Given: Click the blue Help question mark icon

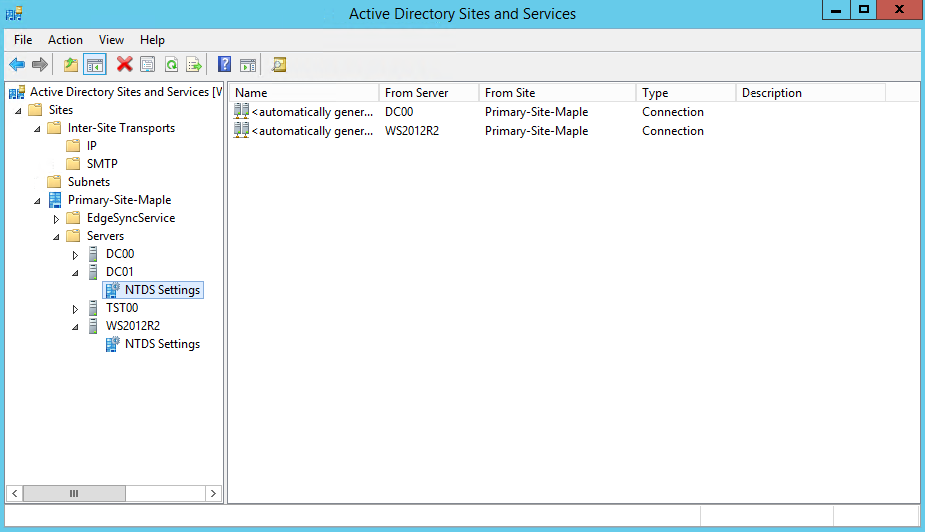Looking at the screenshot, I should click(224, 65).
